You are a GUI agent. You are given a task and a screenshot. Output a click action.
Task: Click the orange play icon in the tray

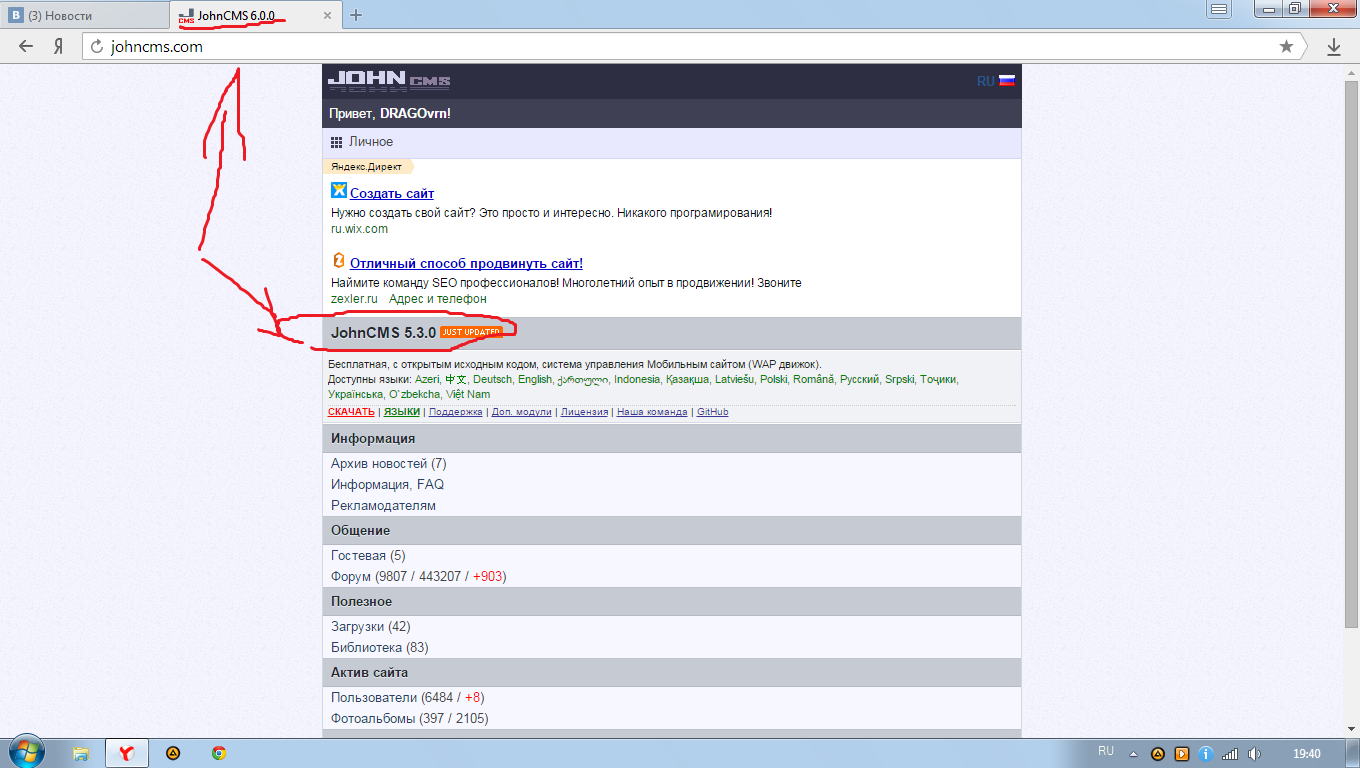click(x=1182, y=753)
